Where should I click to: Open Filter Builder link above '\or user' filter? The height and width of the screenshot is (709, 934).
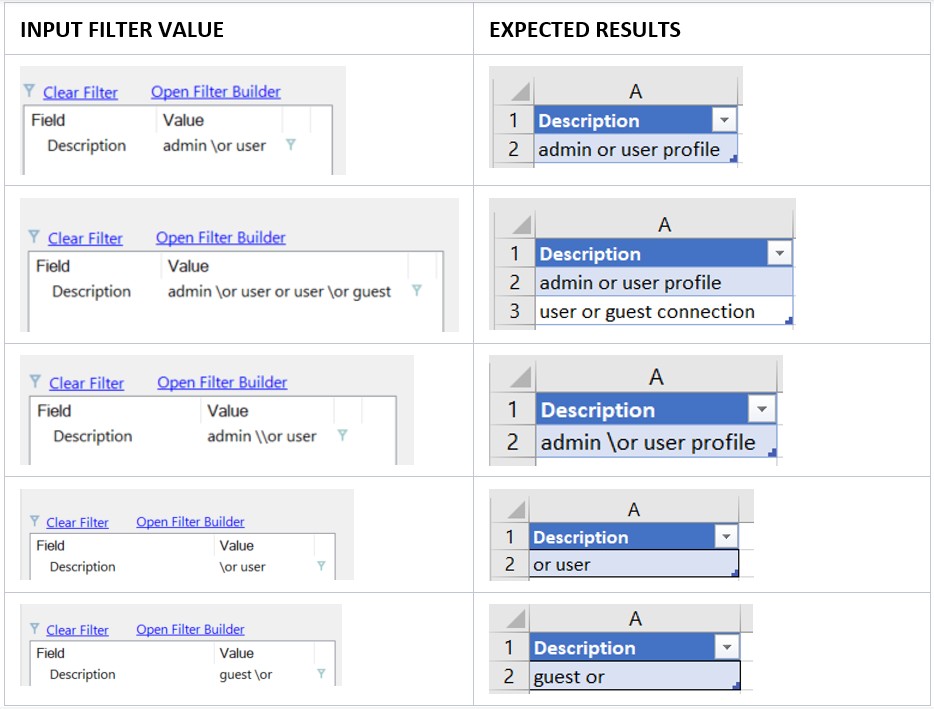tap(190, 522)
